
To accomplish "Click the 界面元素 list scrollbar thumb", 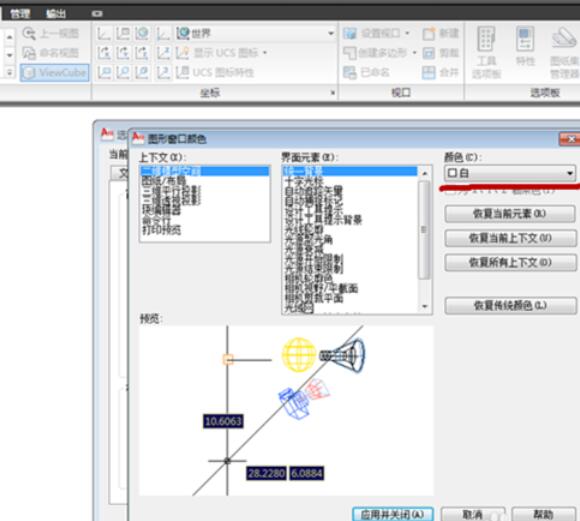I will coord(425,229).
